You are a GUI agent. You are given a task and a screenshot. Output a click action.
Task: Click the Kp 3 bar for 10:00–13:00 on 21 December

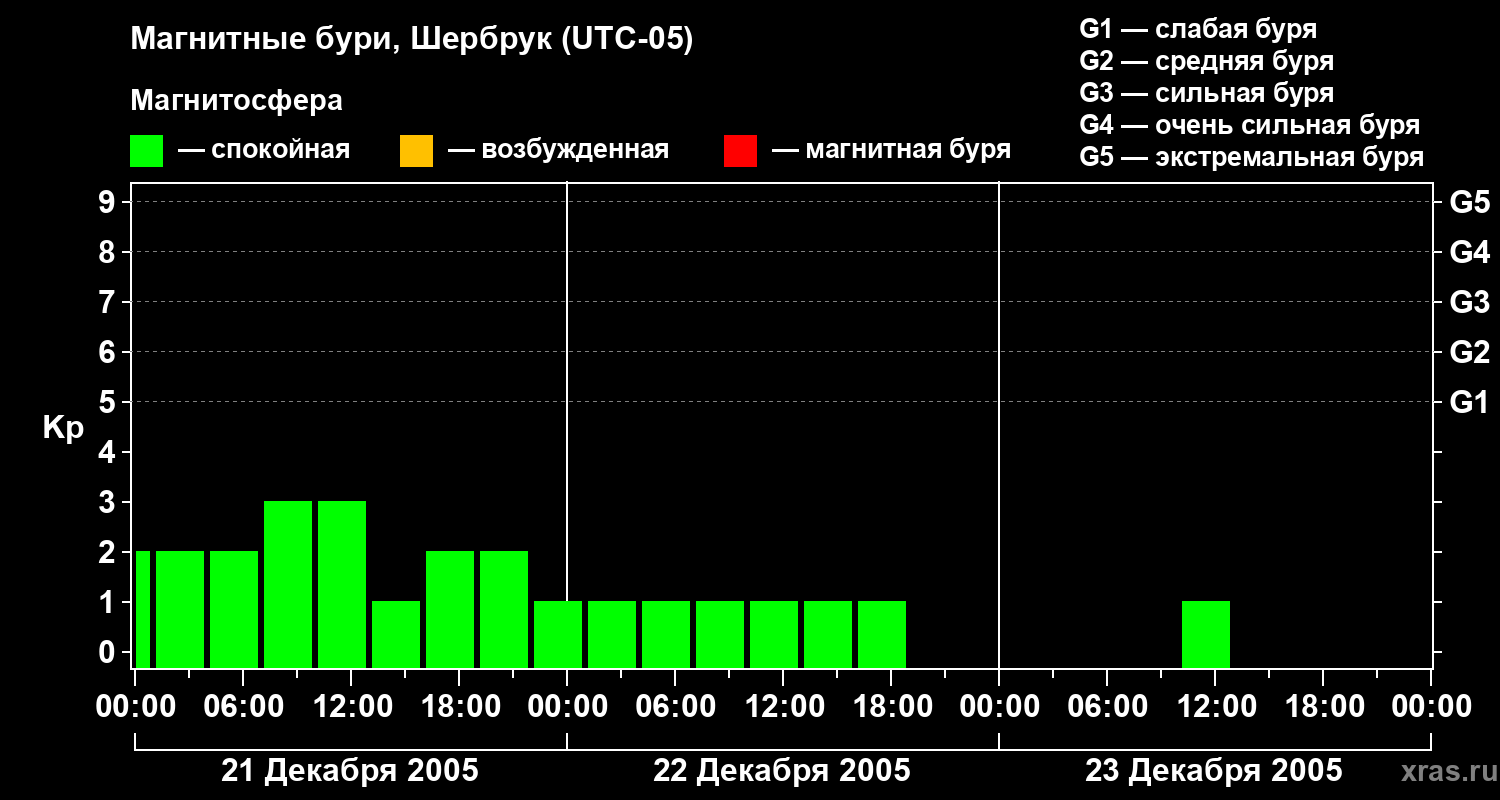tap(342, 584)
